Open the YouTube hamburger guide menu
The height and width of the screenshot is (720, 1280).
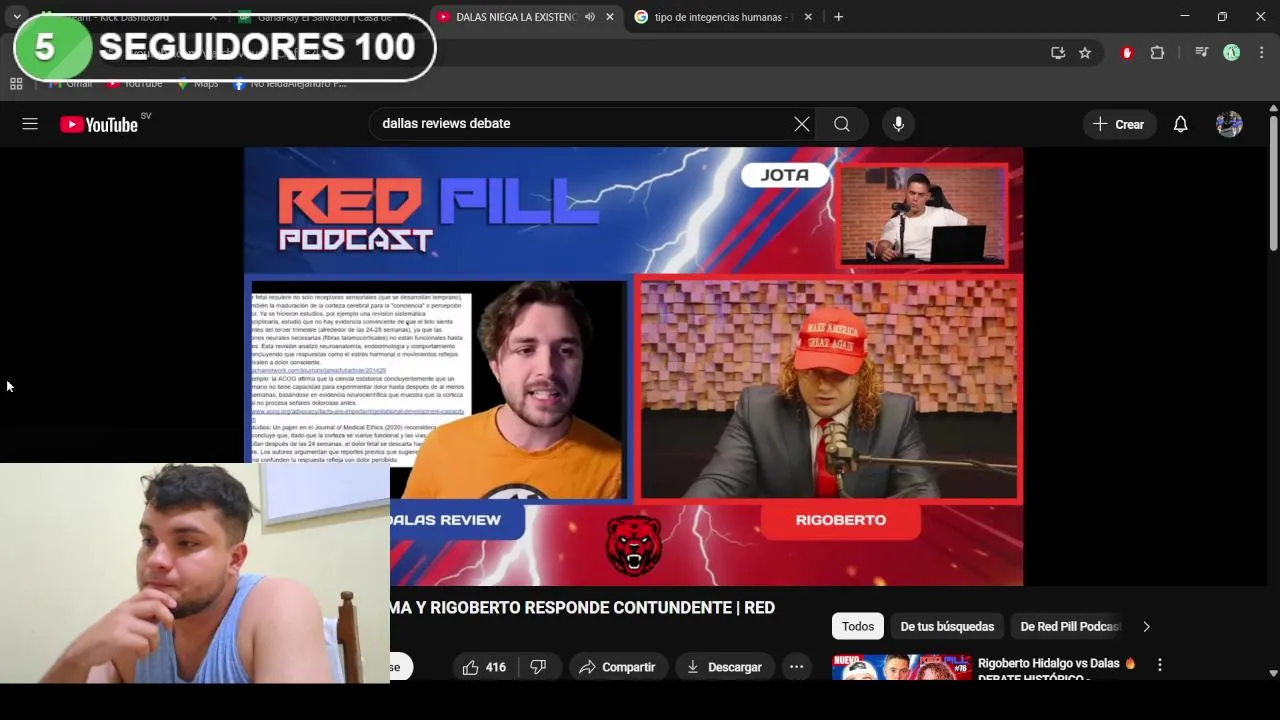[30, 124]
